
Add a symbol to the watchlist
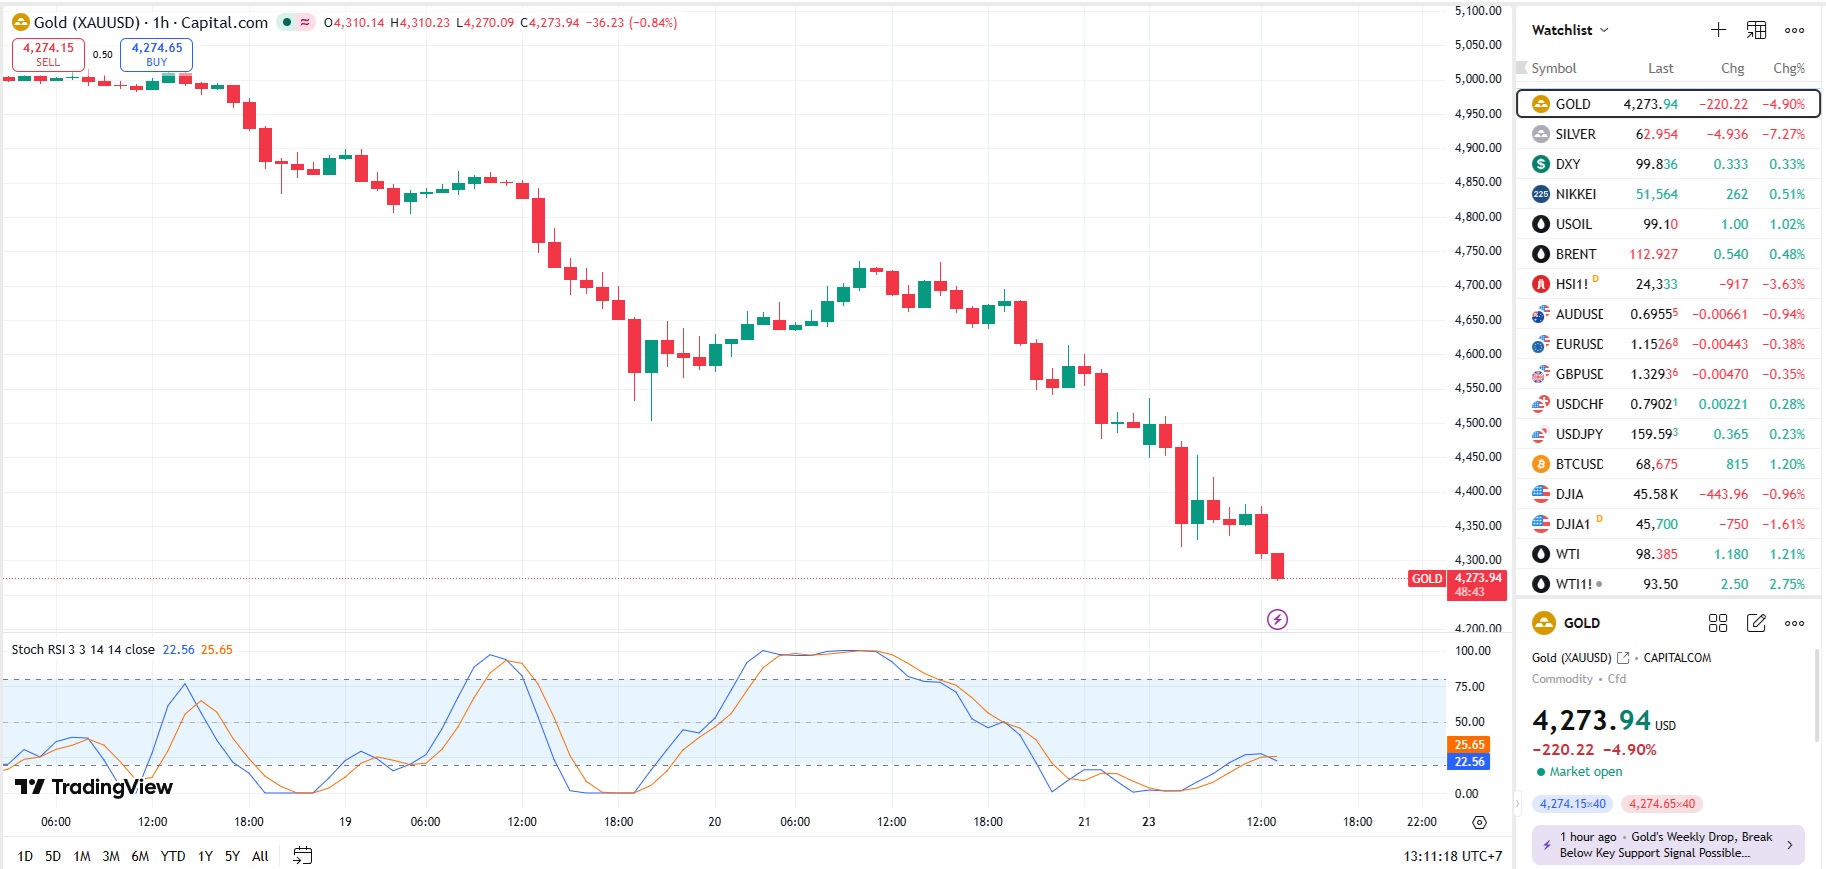[x=1718, y=30]
